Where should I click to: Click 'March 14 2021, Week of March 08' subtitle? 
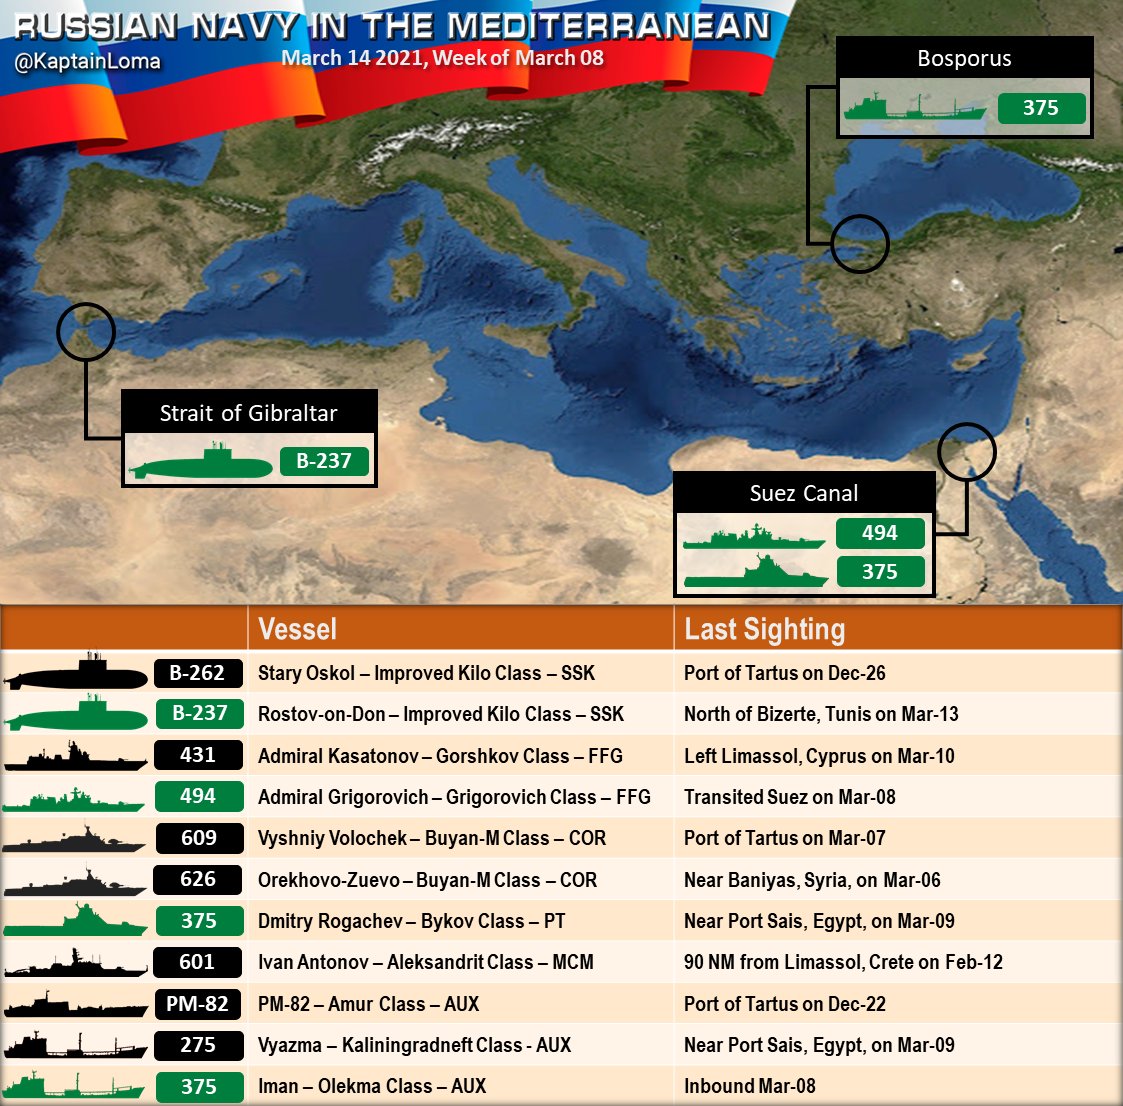coord(443,58)
